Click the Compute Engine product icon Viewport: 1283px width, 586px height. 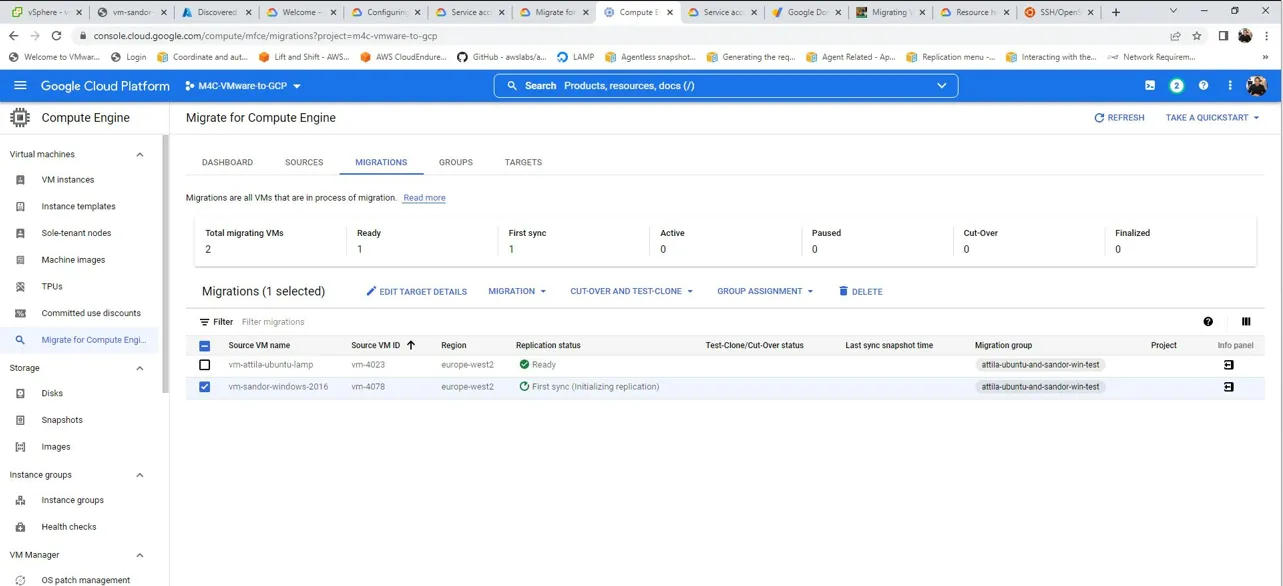pyautogui.click(x=20, y=117)
